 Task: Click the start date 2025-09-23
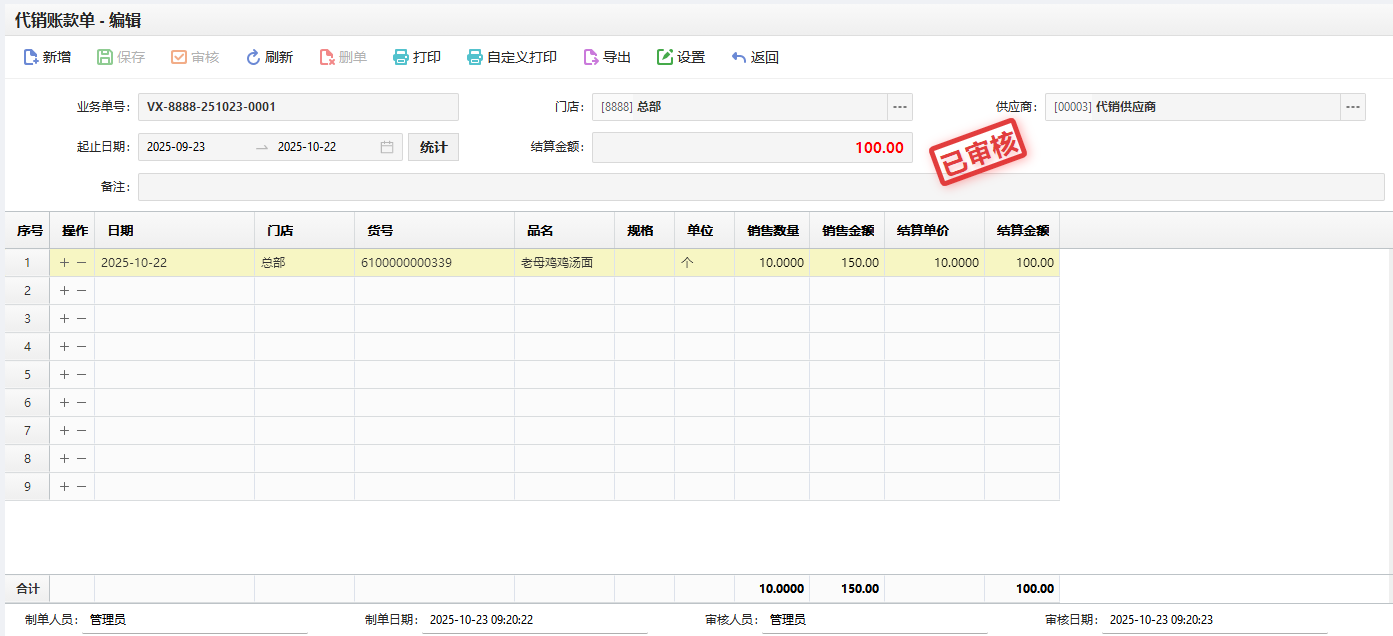177,147
